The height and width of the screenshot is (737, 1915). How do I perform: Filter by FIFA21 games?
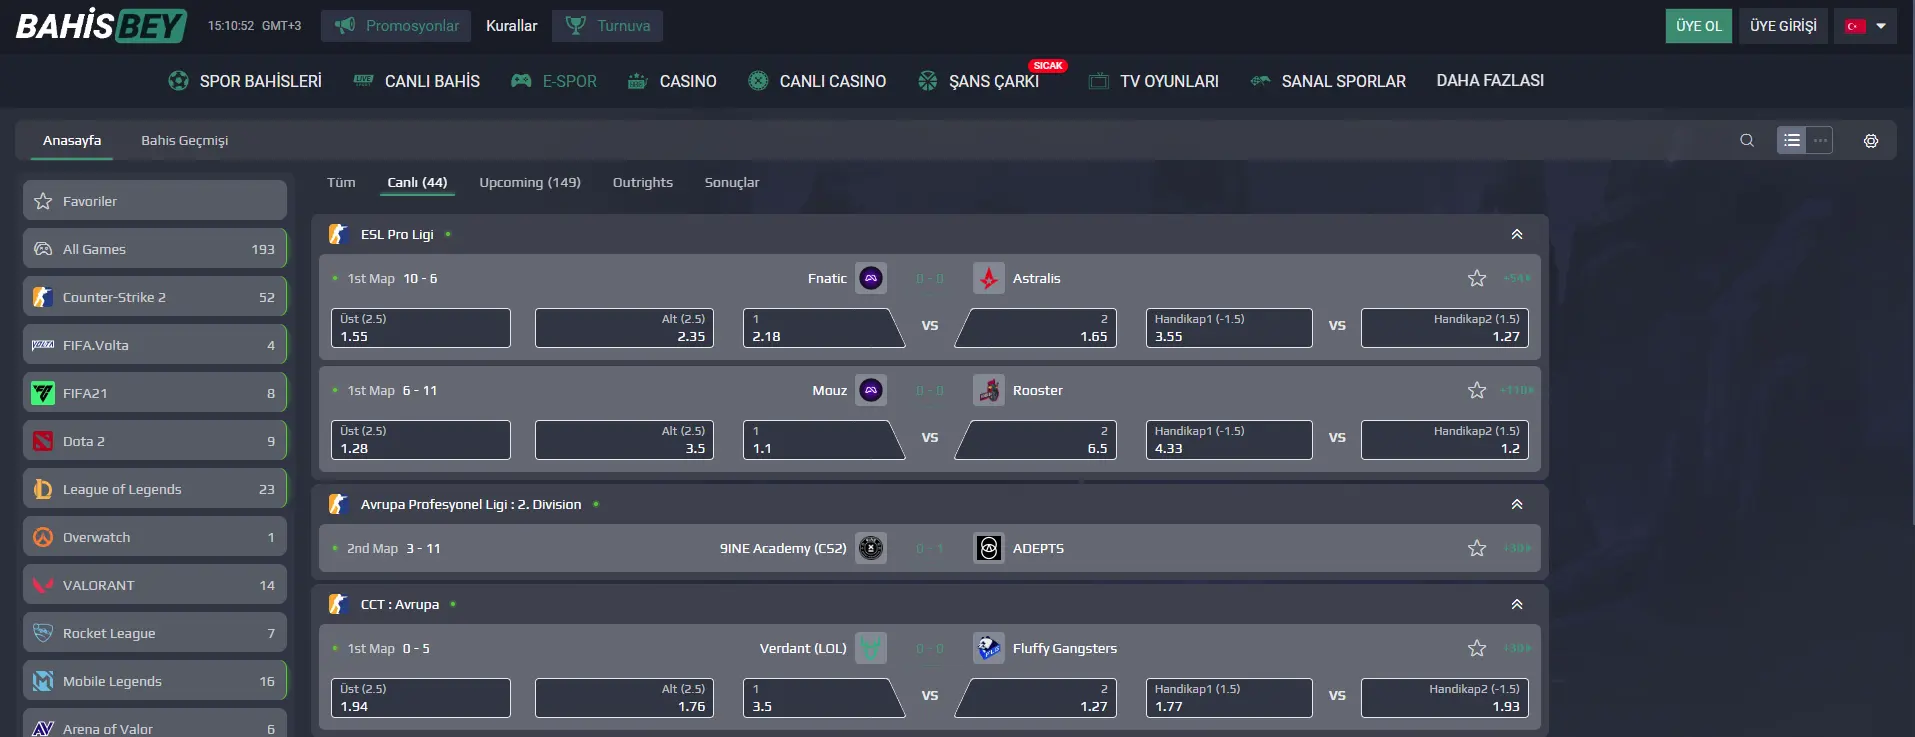[155, 392]
